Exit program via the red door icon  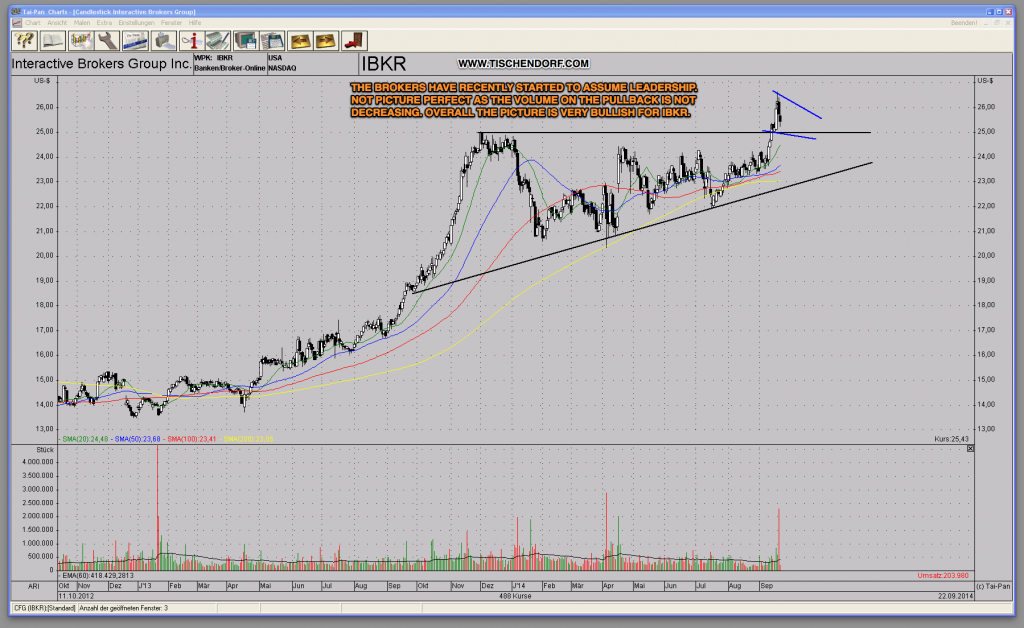[352, 40]
